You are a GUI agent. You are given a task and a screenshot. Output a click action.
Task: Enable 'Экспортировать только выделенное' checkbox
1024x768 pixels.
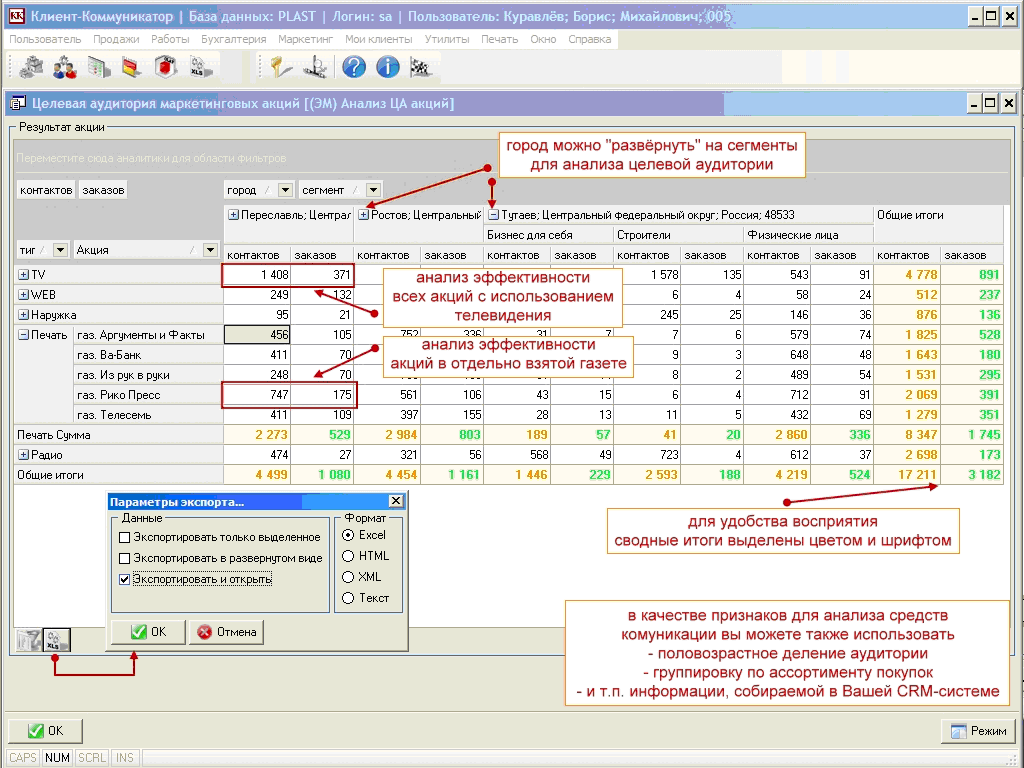pos(125,537)
